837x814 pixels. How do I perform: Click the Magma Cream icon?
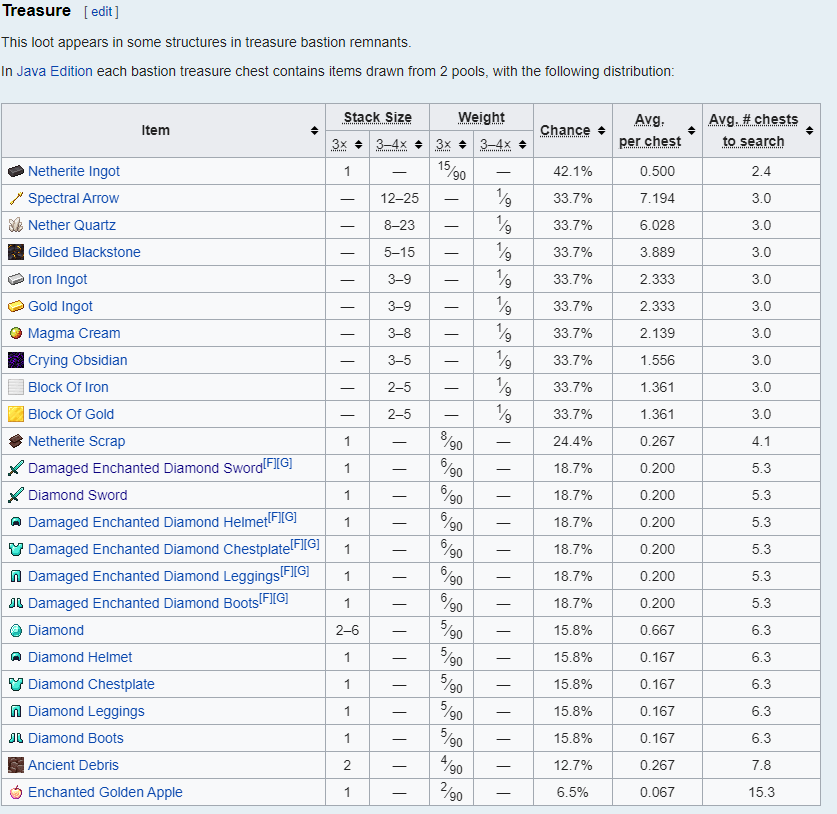pyautogui.click(x=15, y=333)
